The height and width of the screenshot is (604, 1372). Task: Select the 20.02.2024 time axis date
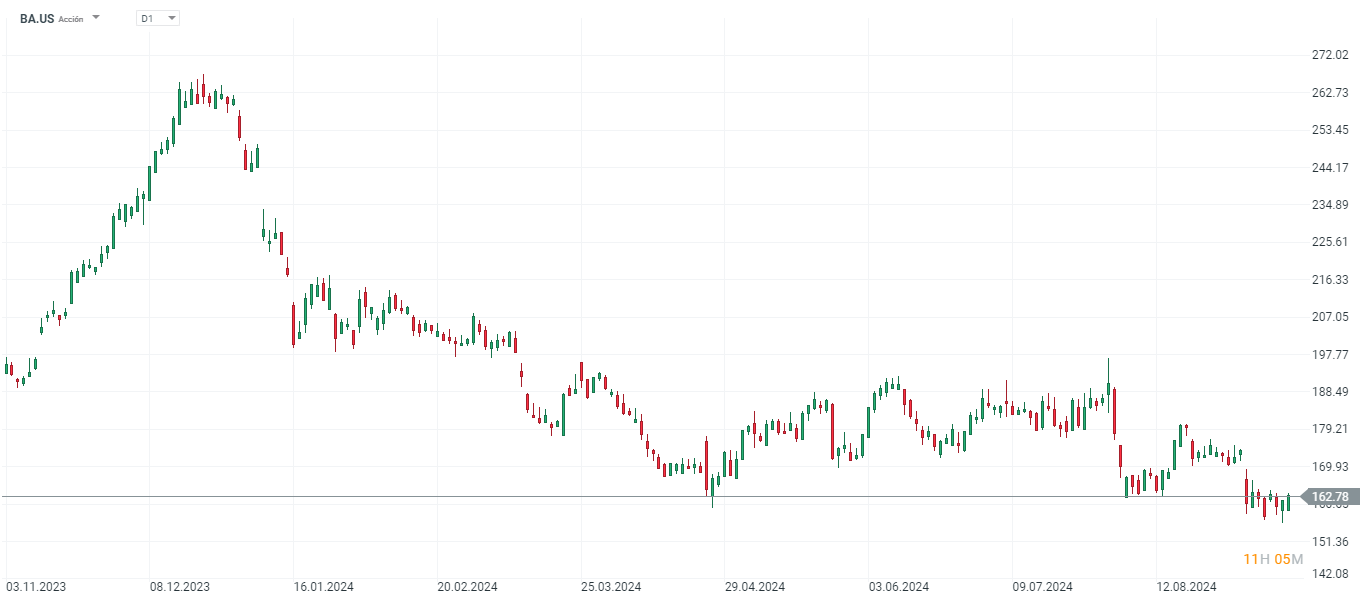click(x=468, y=587)
